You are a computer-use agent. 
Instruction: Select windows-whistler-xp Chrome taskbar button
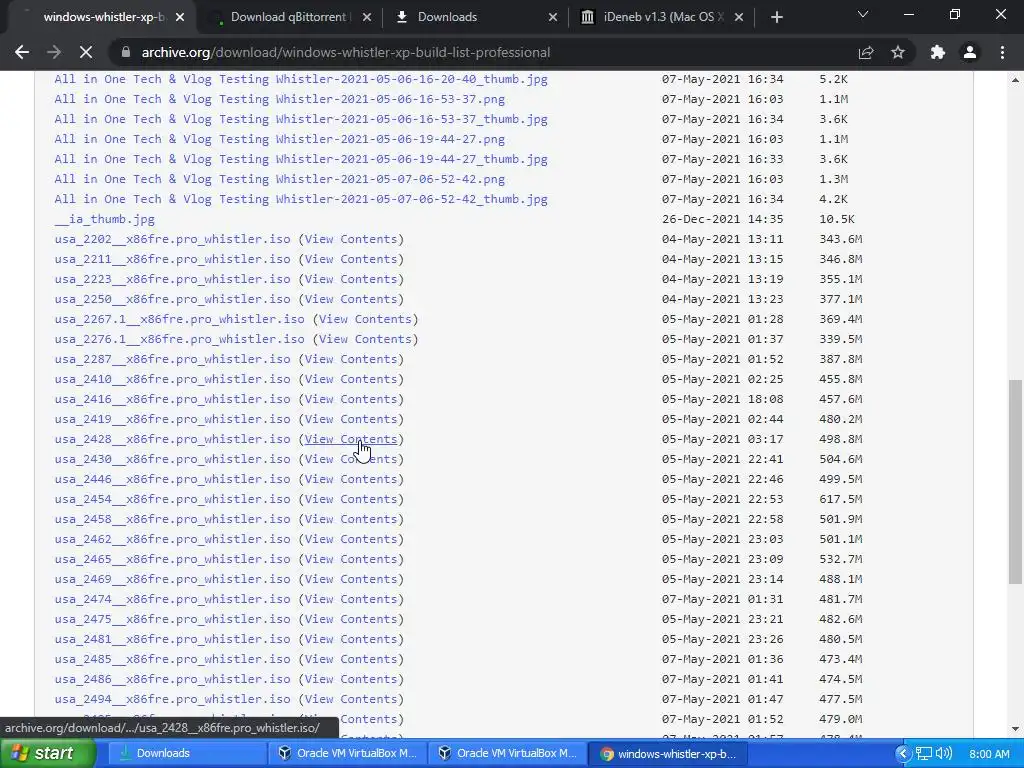pyautogui.click(x=667, y=754)
